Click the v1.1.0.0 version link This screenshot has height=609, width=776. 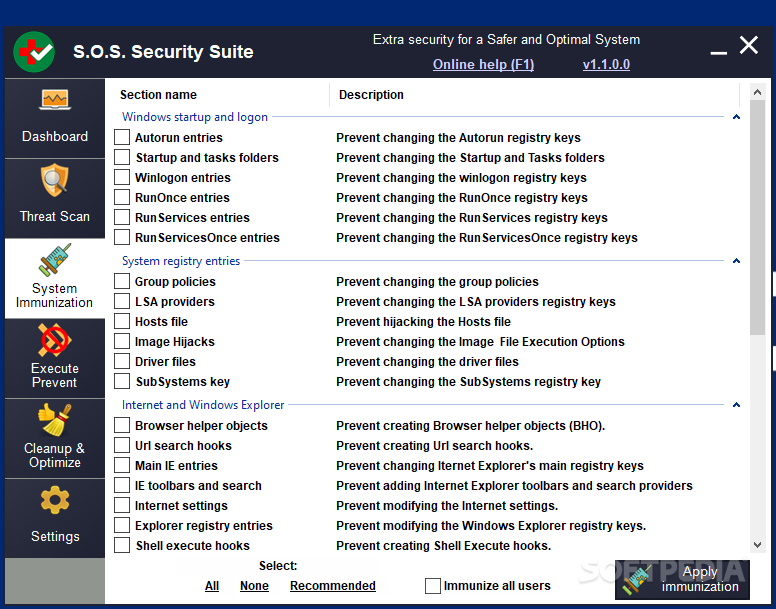coord(606,65)
